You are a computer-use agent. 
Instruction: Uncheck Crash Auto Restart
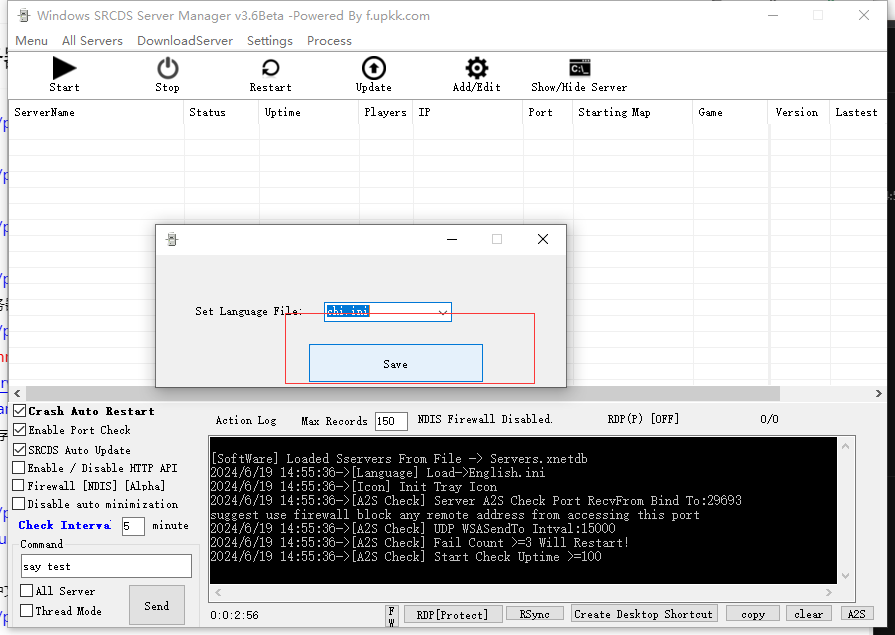[x=20, y=411]
